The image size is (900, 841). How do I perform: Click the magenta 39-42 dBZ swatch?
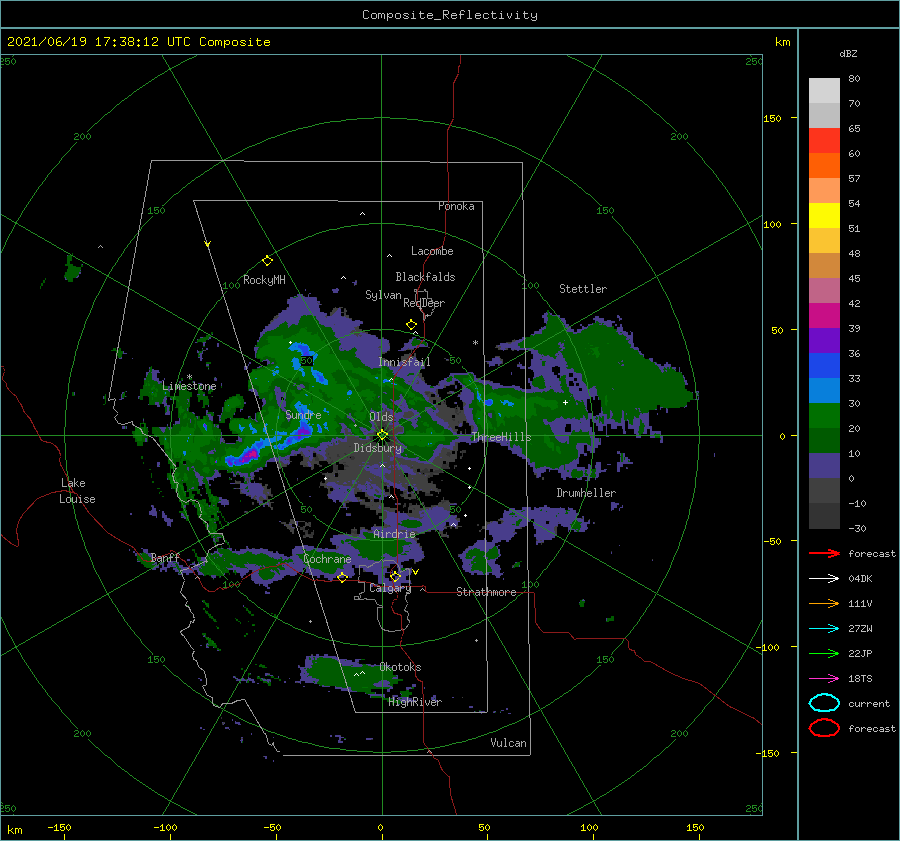(x=824, y=315)
